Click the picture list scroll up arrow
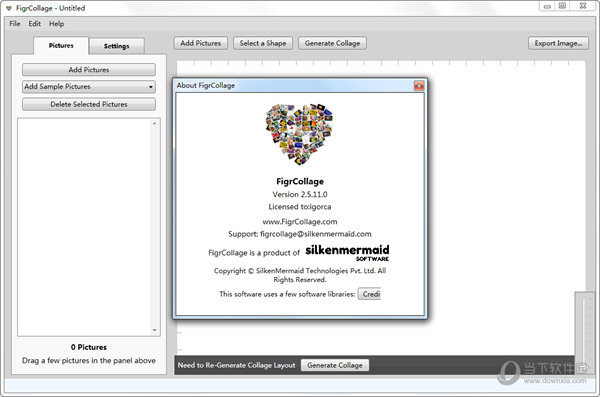The image size is (600, 397). point(154,124)
